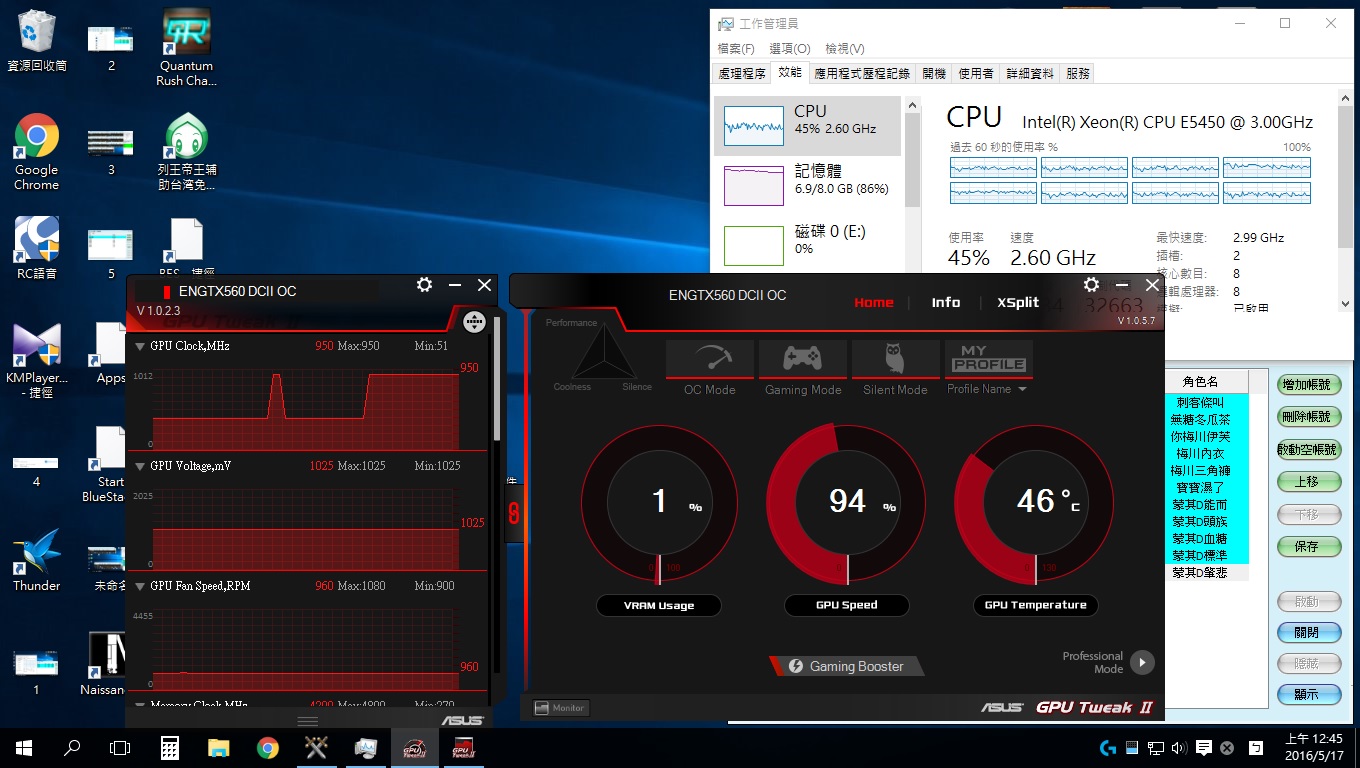Click the Start button on taskbar

pyautogui.click(x=24, y=748)
